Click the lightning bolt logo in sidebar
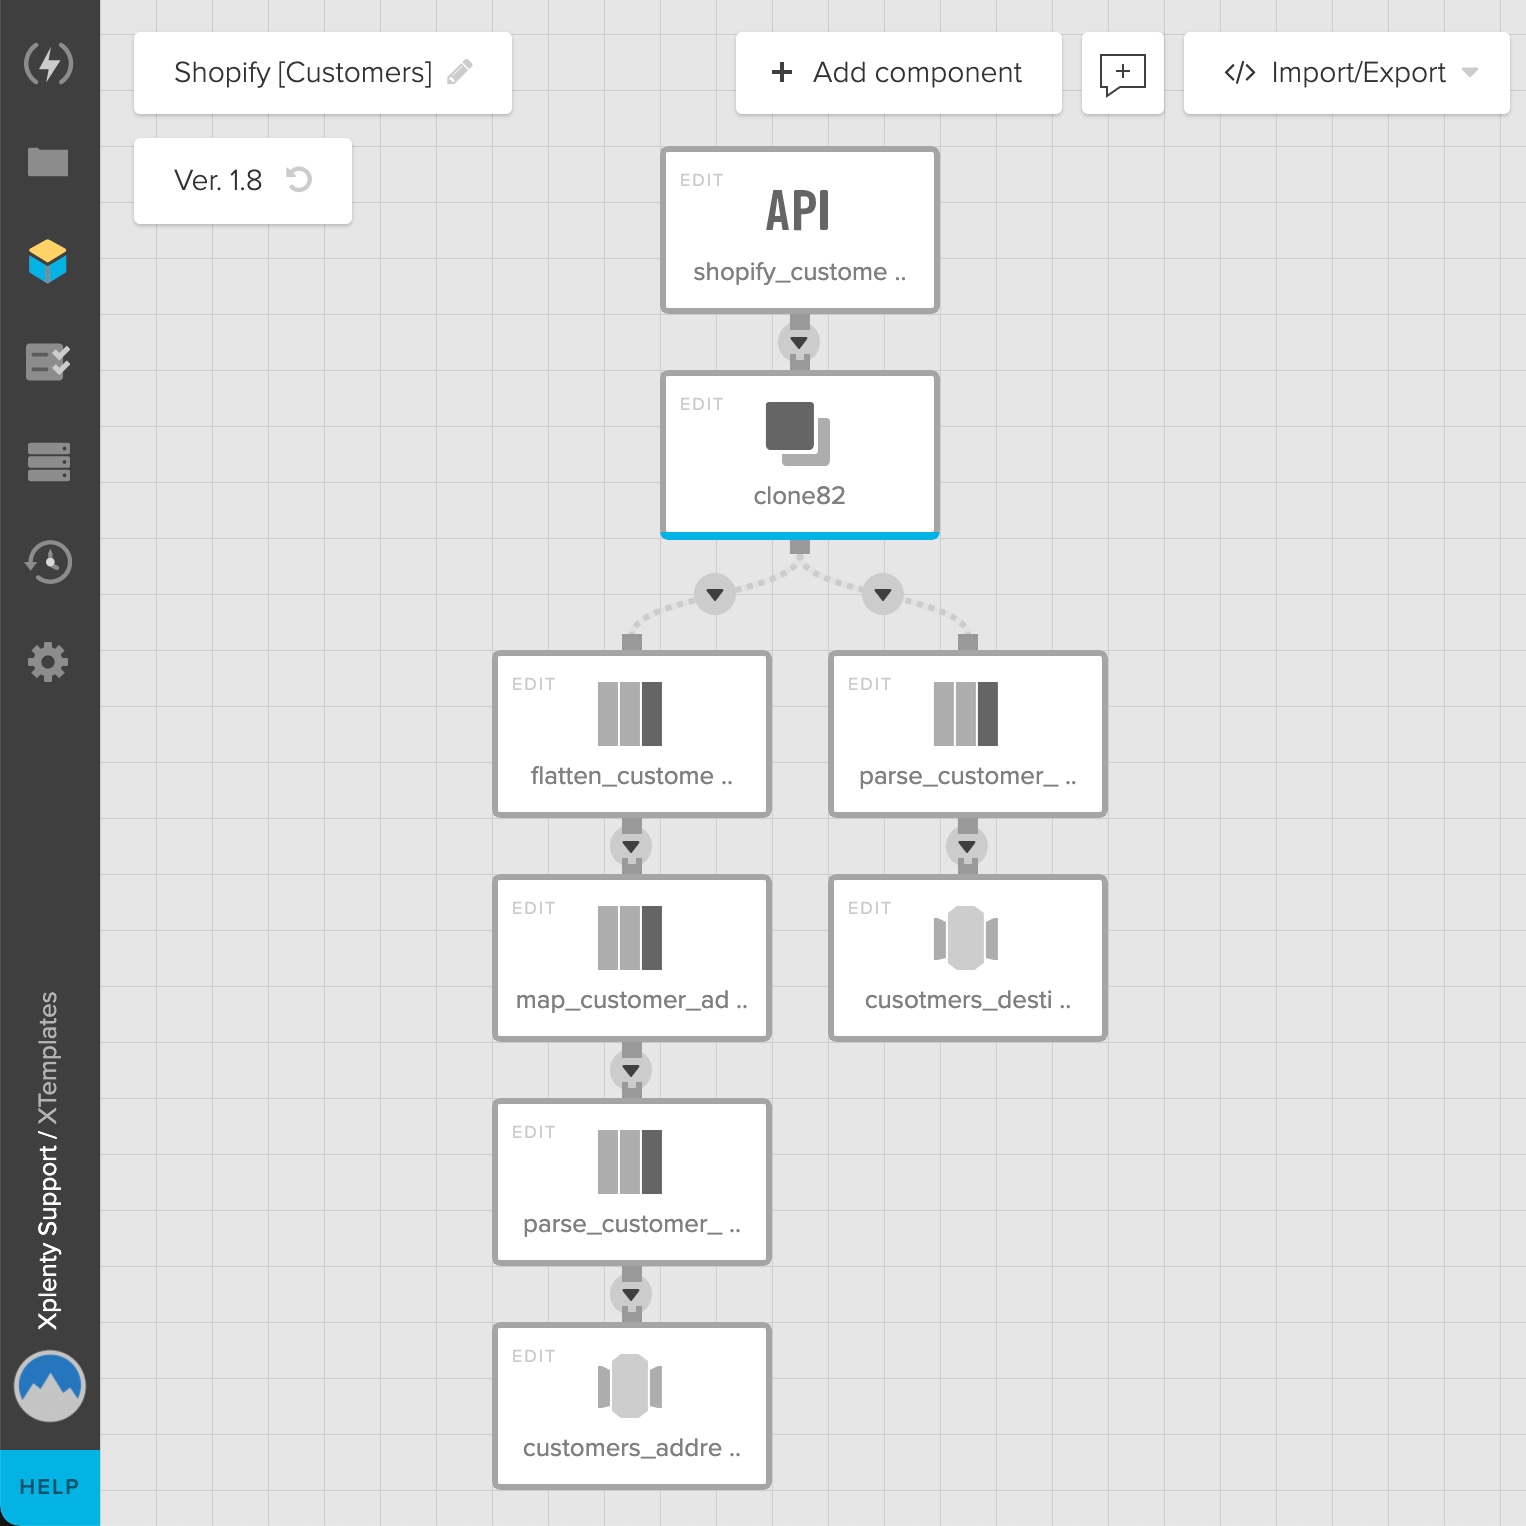 [48, 64]
